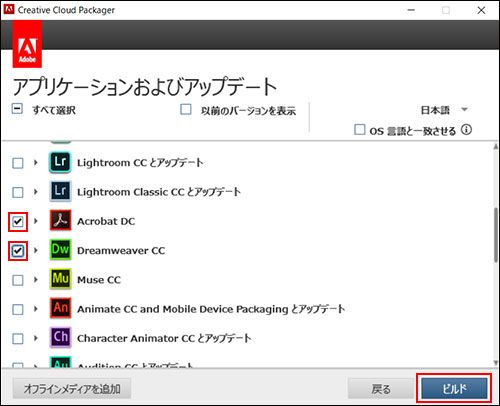
Task: Expand the Animate CC row
Action: coord(36,309)
